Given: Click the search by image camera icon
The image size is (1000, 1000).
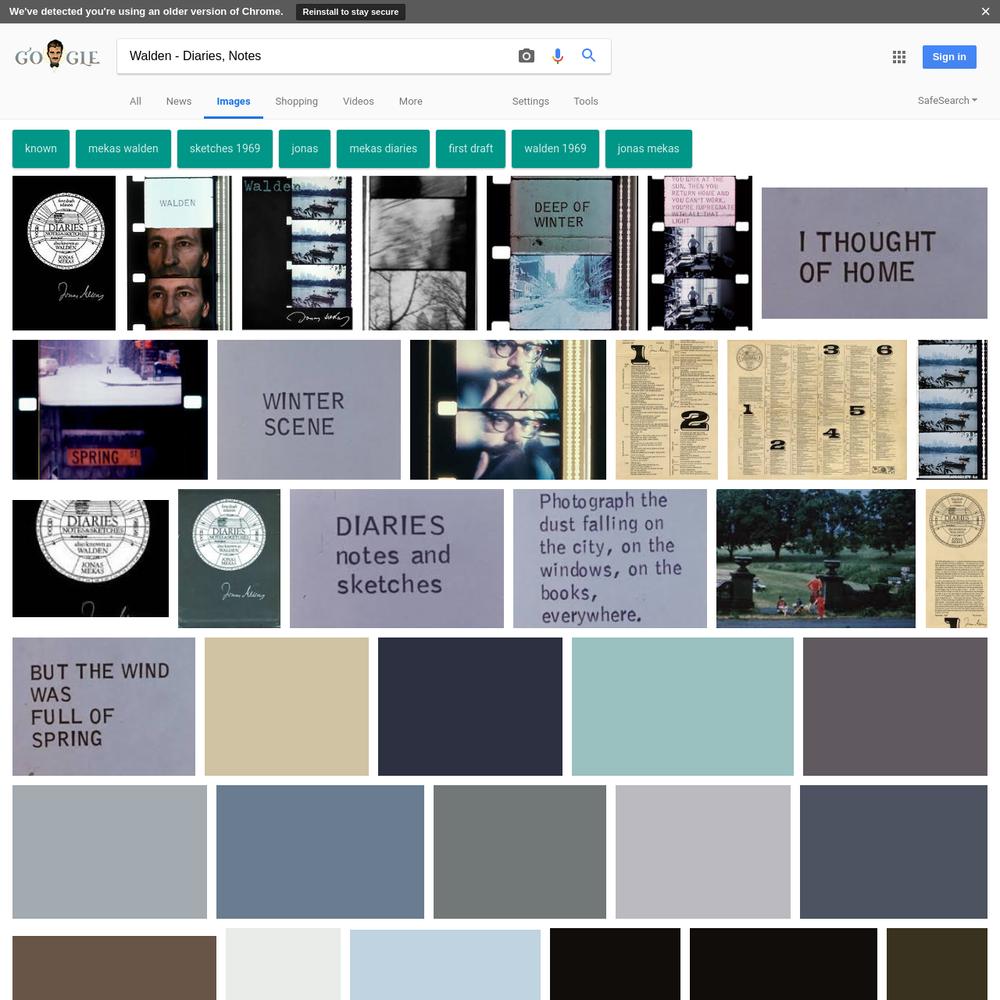Looking at the screenshot, I should coord(526,56).
